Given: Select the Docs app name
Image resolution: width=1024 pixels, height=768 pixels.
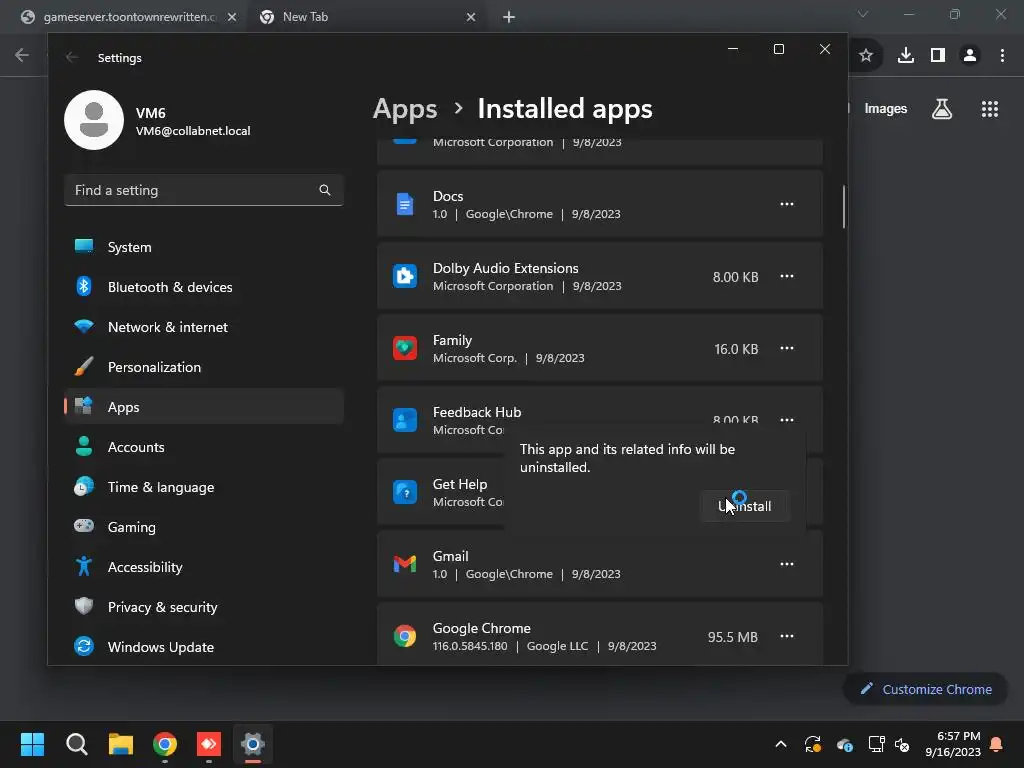Looking at the screenshot, I should [x=448, y=196].
